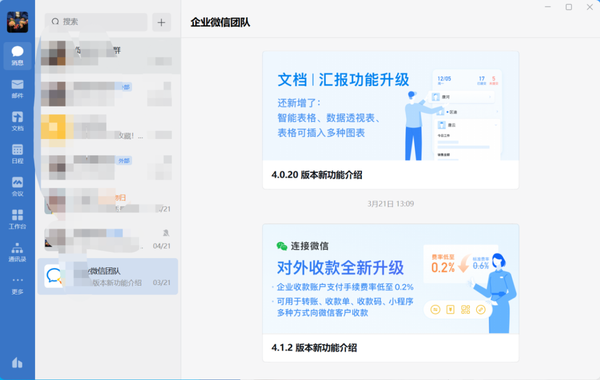Click the enterprise building icon at sidebar bottom

click(x=17, y=362)
